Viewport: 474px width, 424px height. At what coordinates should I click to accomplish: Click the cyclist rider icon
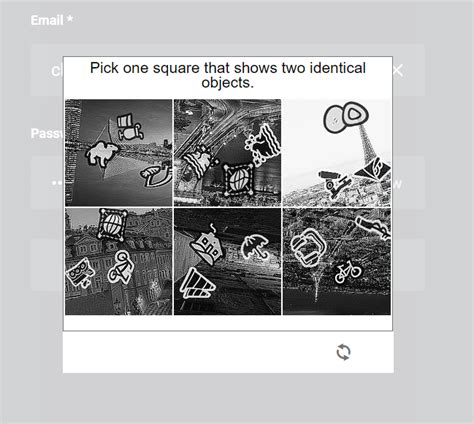pyautogui.click(x=121, y=267)
